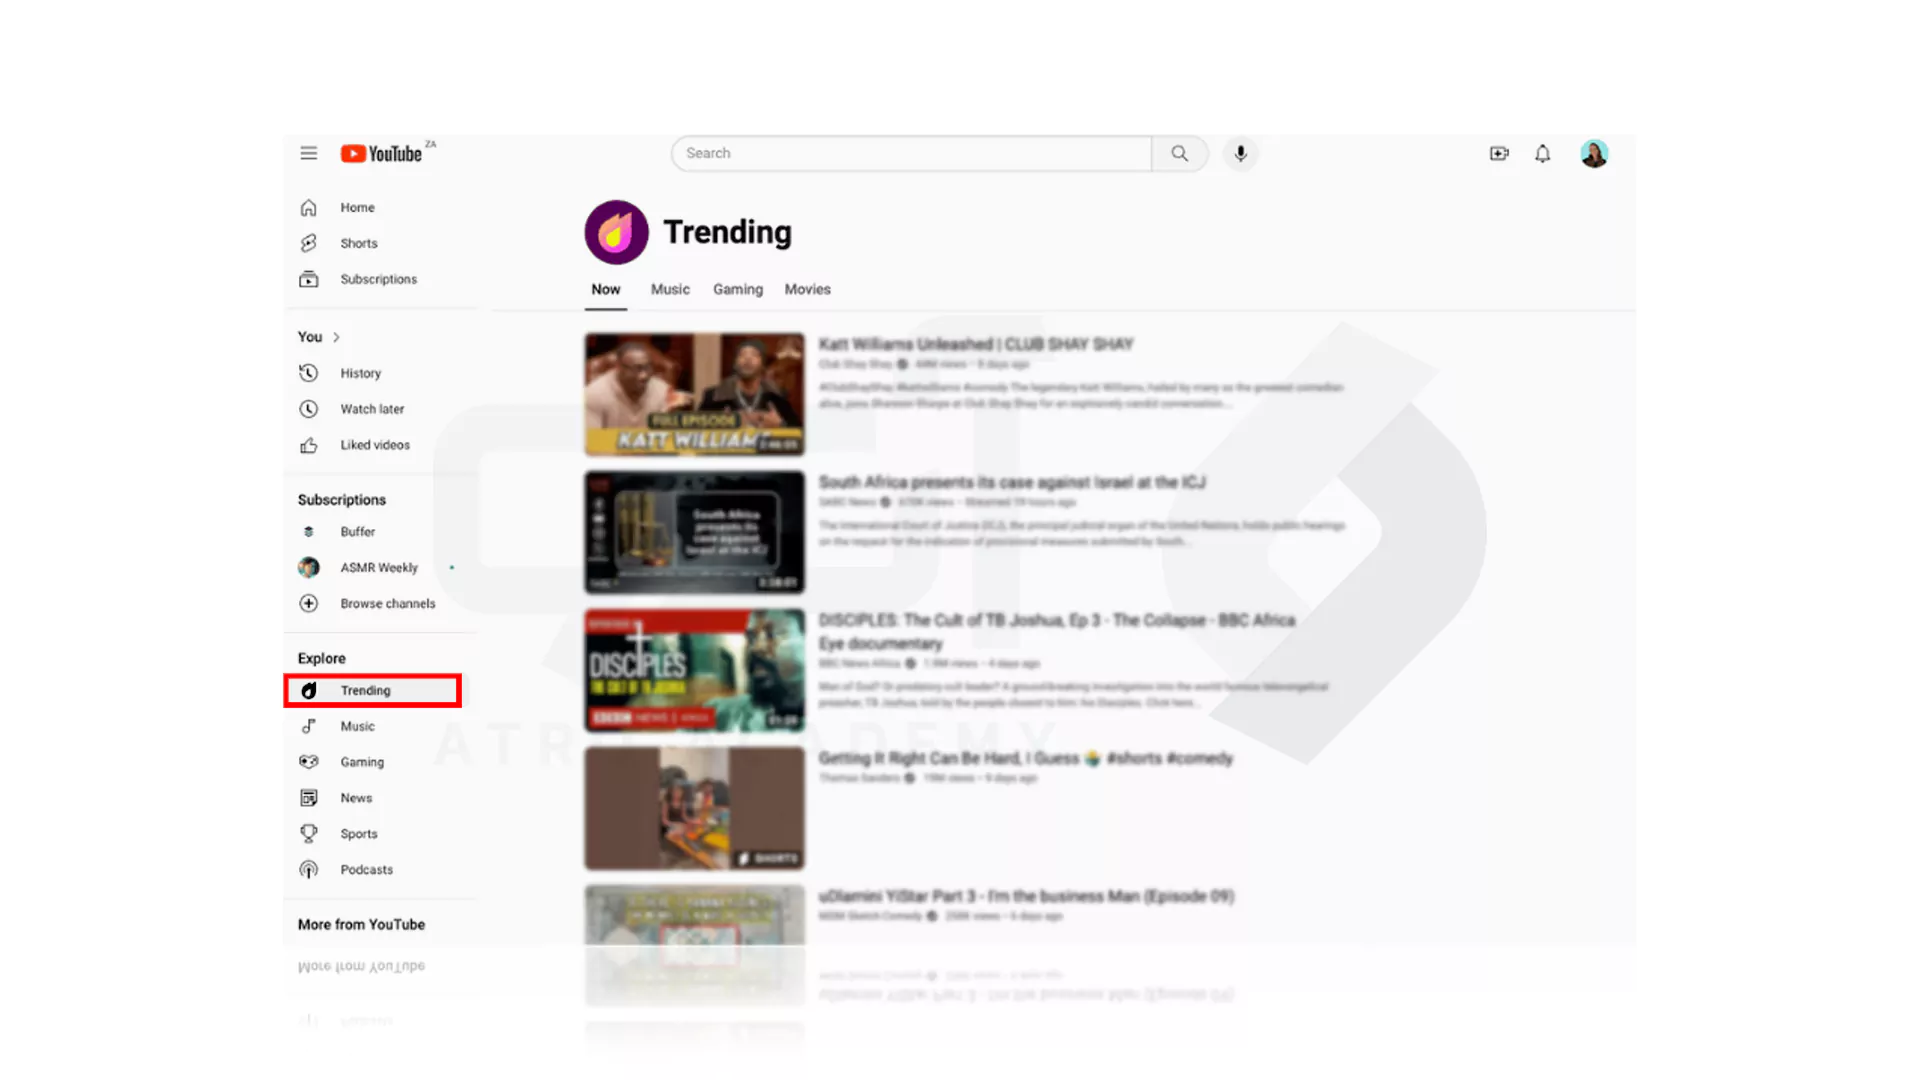
Task: Click the Browse channels plus icon
Action: tap(308, 603)
